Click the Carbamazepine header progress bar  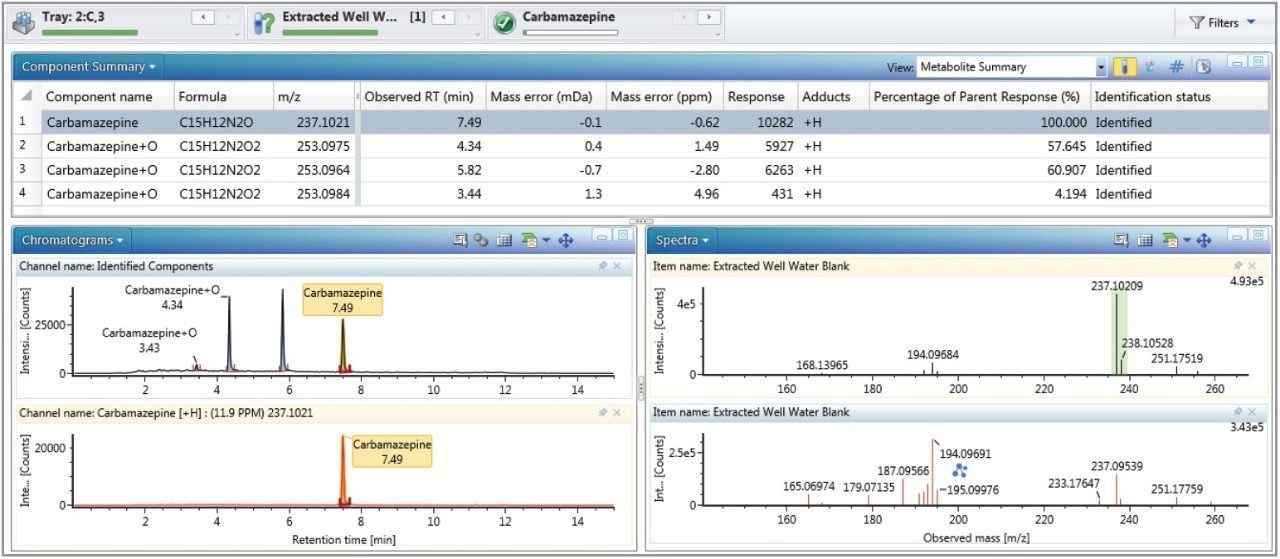coord(570,32)
